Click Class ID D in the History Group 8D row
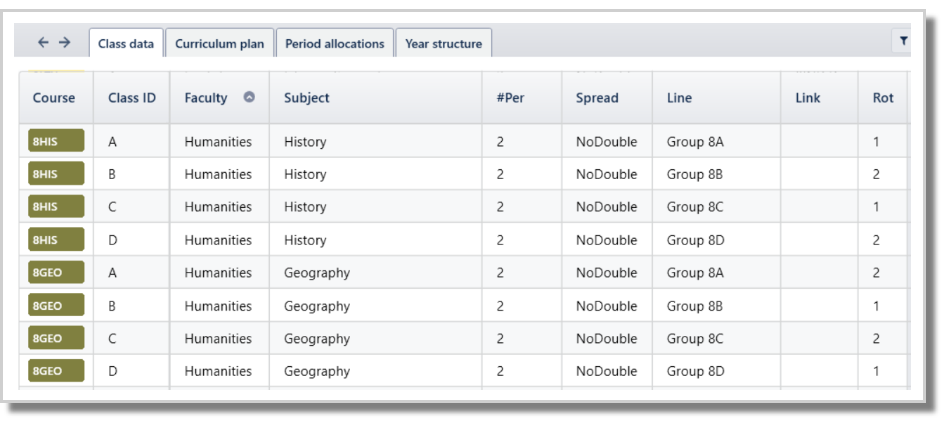Image resolution: width=945 pixels, height=429 pixels. click(x=112, y=240)
